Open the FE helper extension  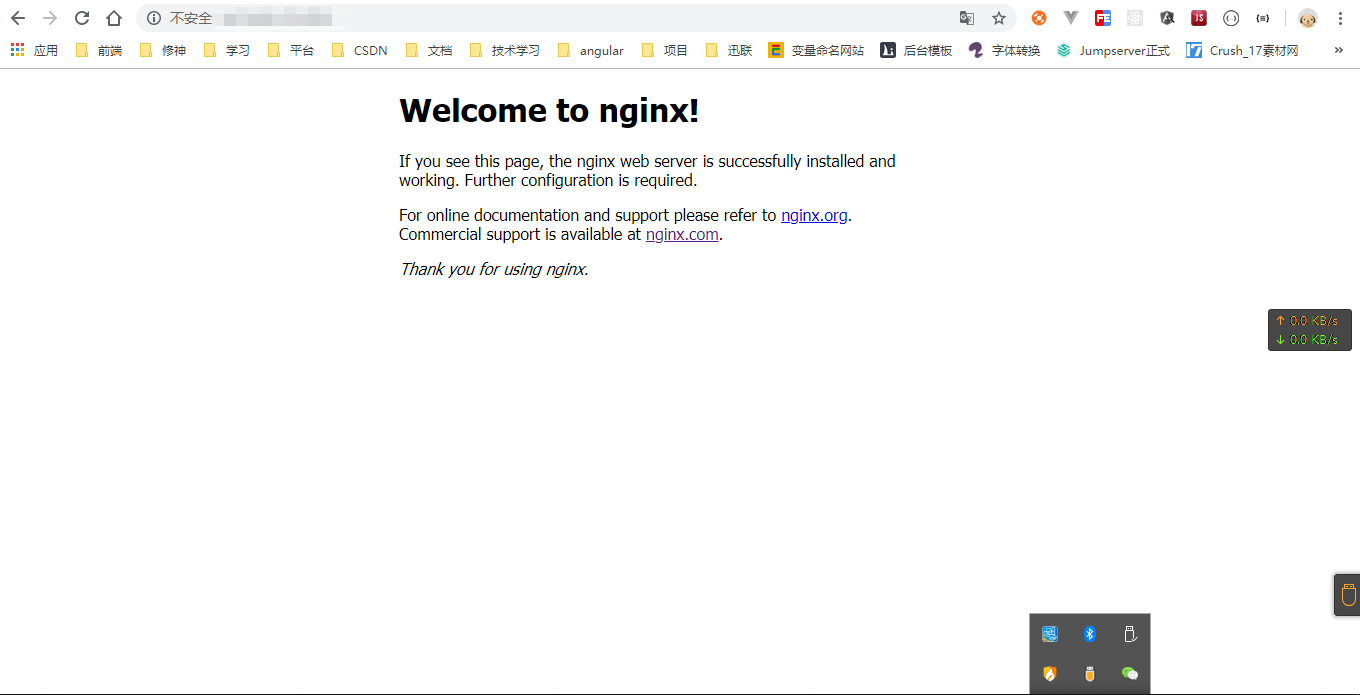pos(1103,18)
